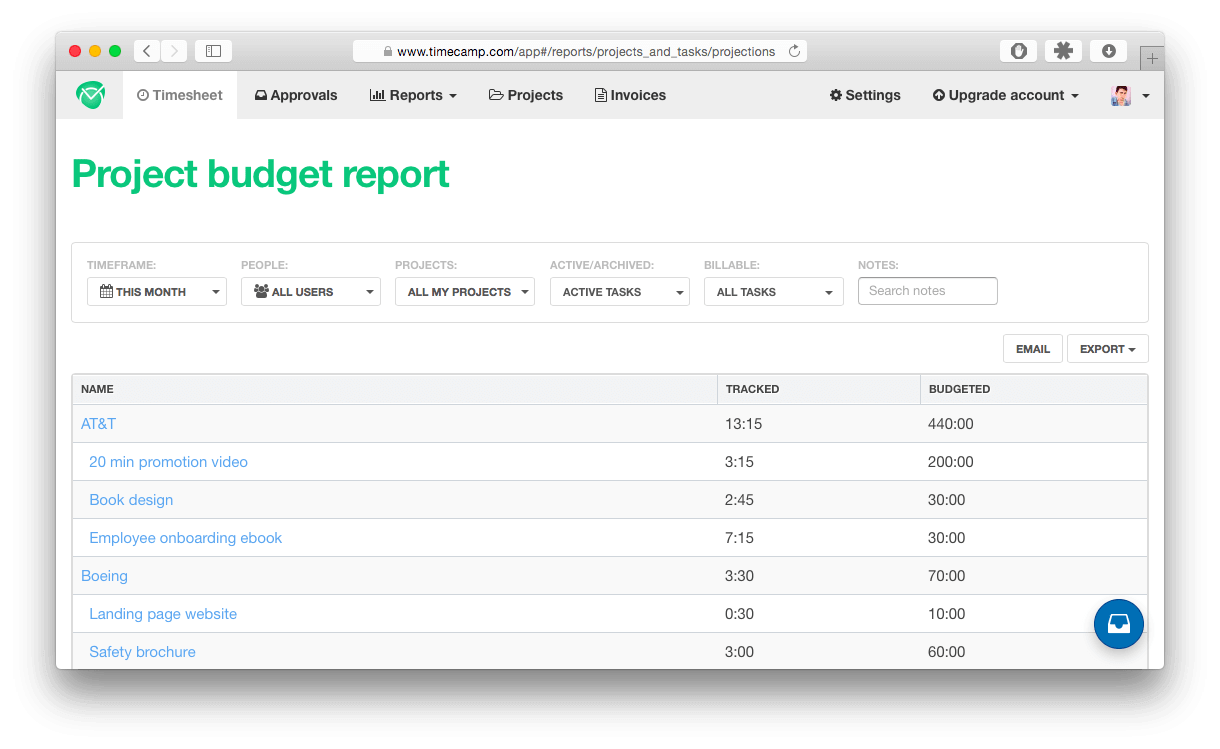Click the TimeCamp logo
This screenshot has width=1220, height=749.
pos(89,95)
